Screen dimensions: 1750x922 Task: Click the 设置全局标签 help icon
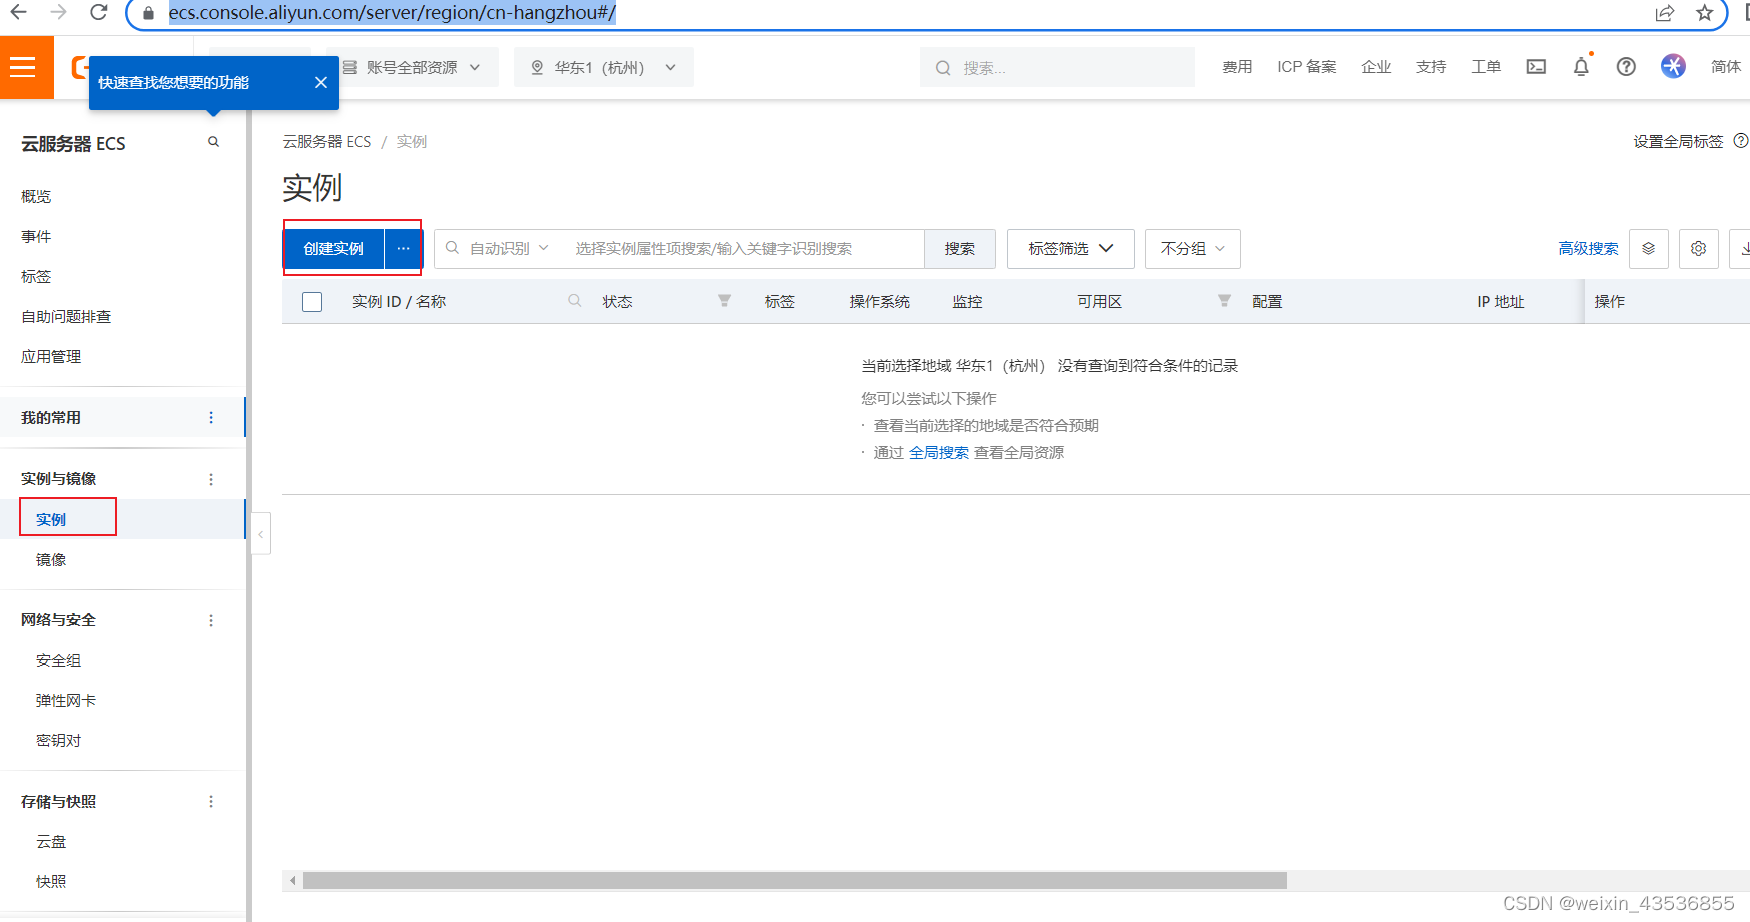pyautogui.click(x=1741, y=141)
